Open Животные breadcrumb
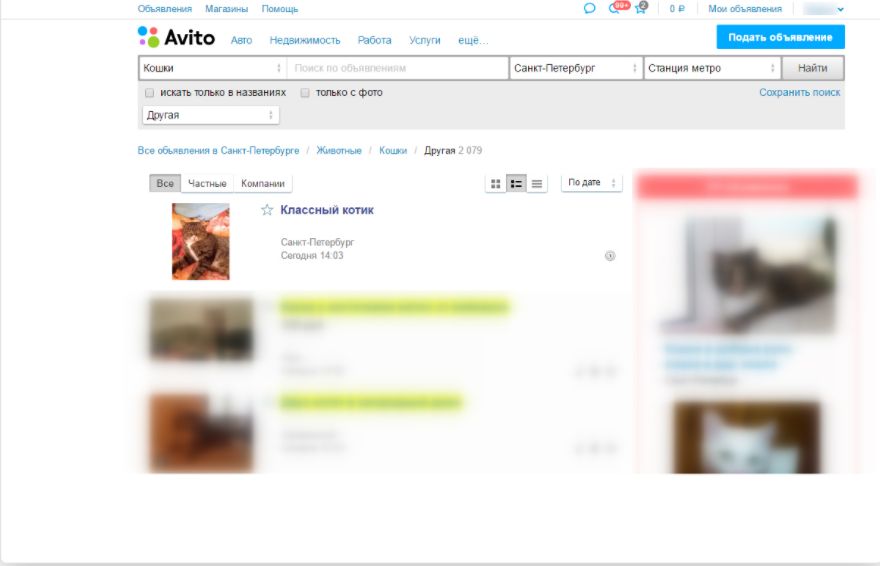 (339, 150)
